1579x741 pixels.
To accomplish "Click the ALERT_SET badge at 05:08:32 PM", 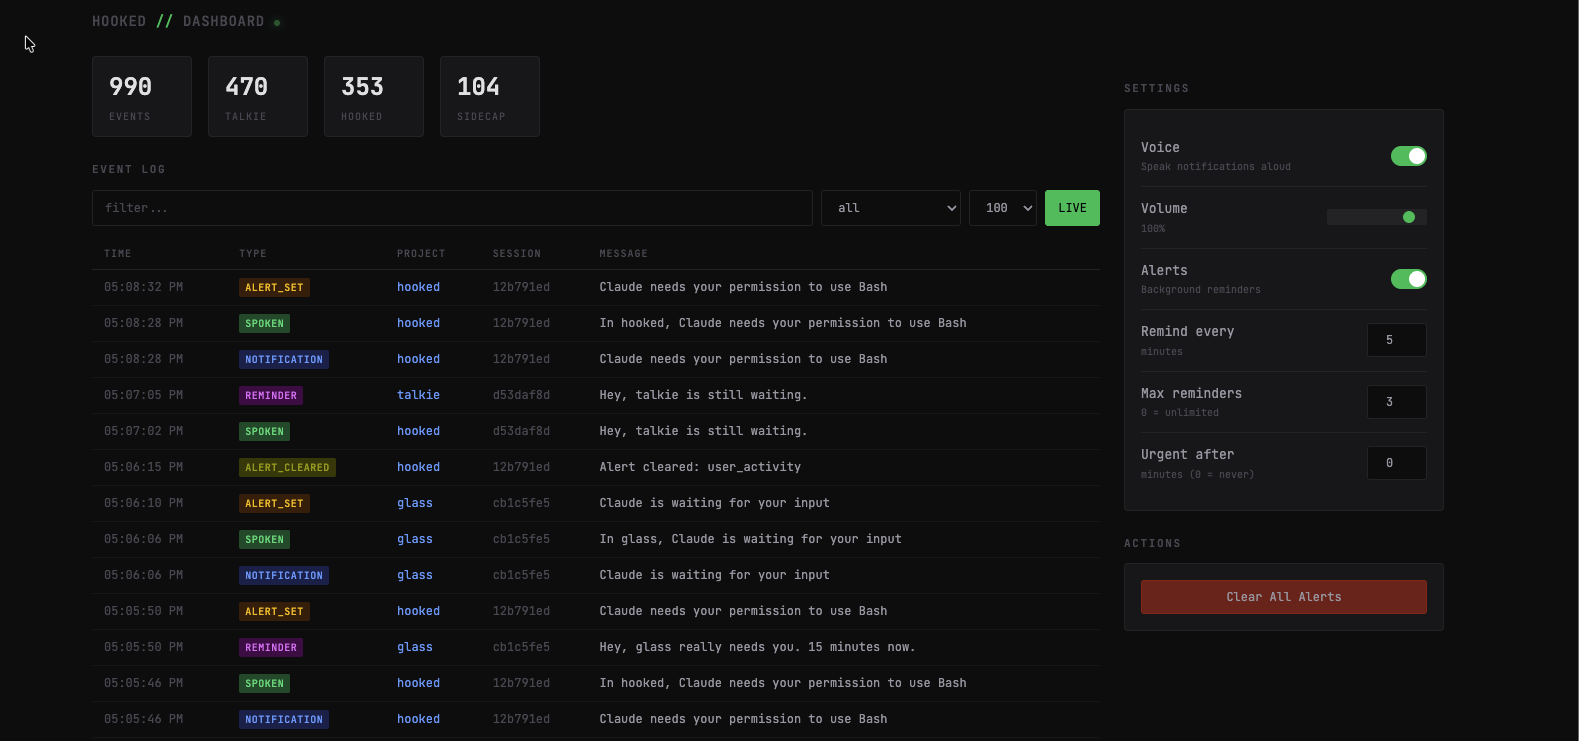I will click(274, 287).
